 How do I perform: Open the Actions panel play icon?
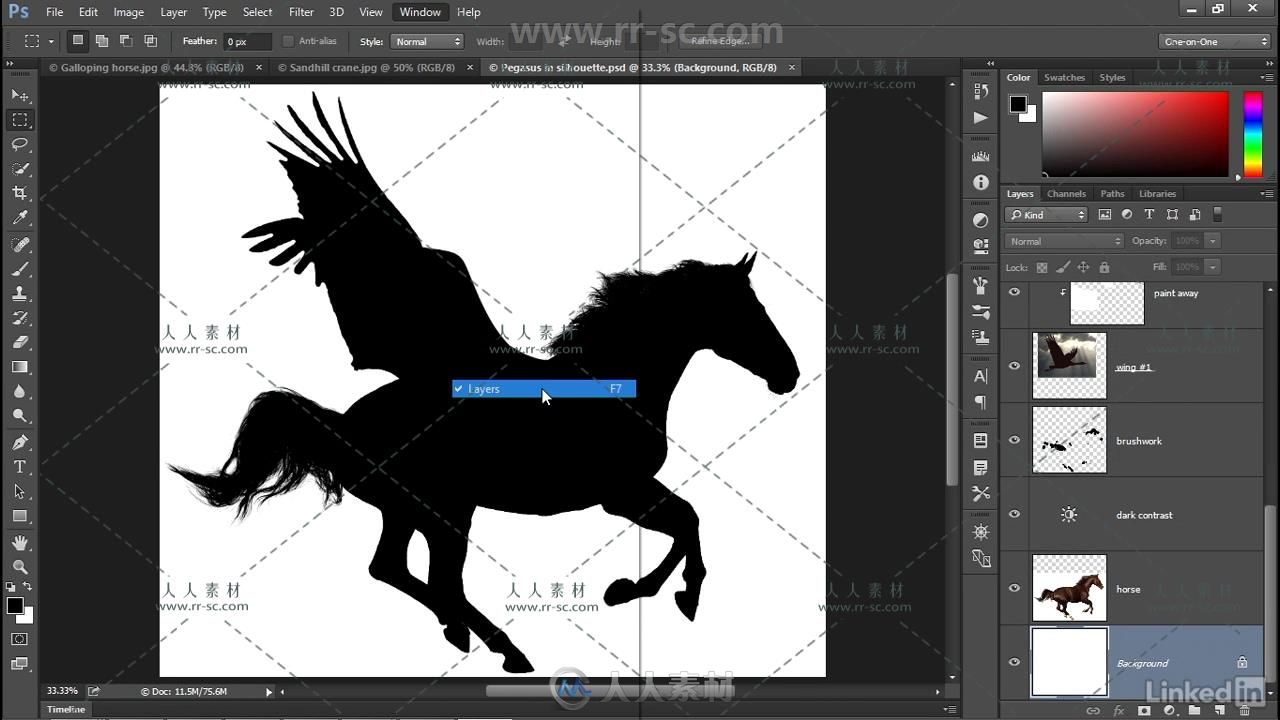(980, 117)
